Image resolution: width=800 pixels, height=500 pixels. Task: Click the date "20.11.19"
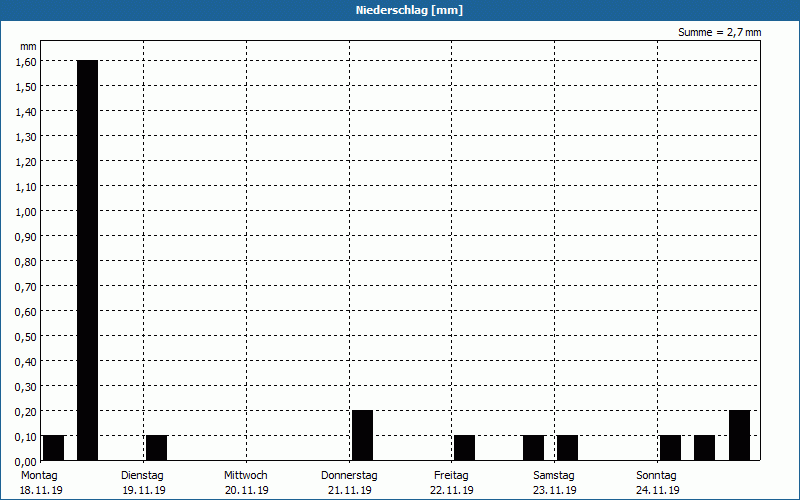tap(246, 490)
